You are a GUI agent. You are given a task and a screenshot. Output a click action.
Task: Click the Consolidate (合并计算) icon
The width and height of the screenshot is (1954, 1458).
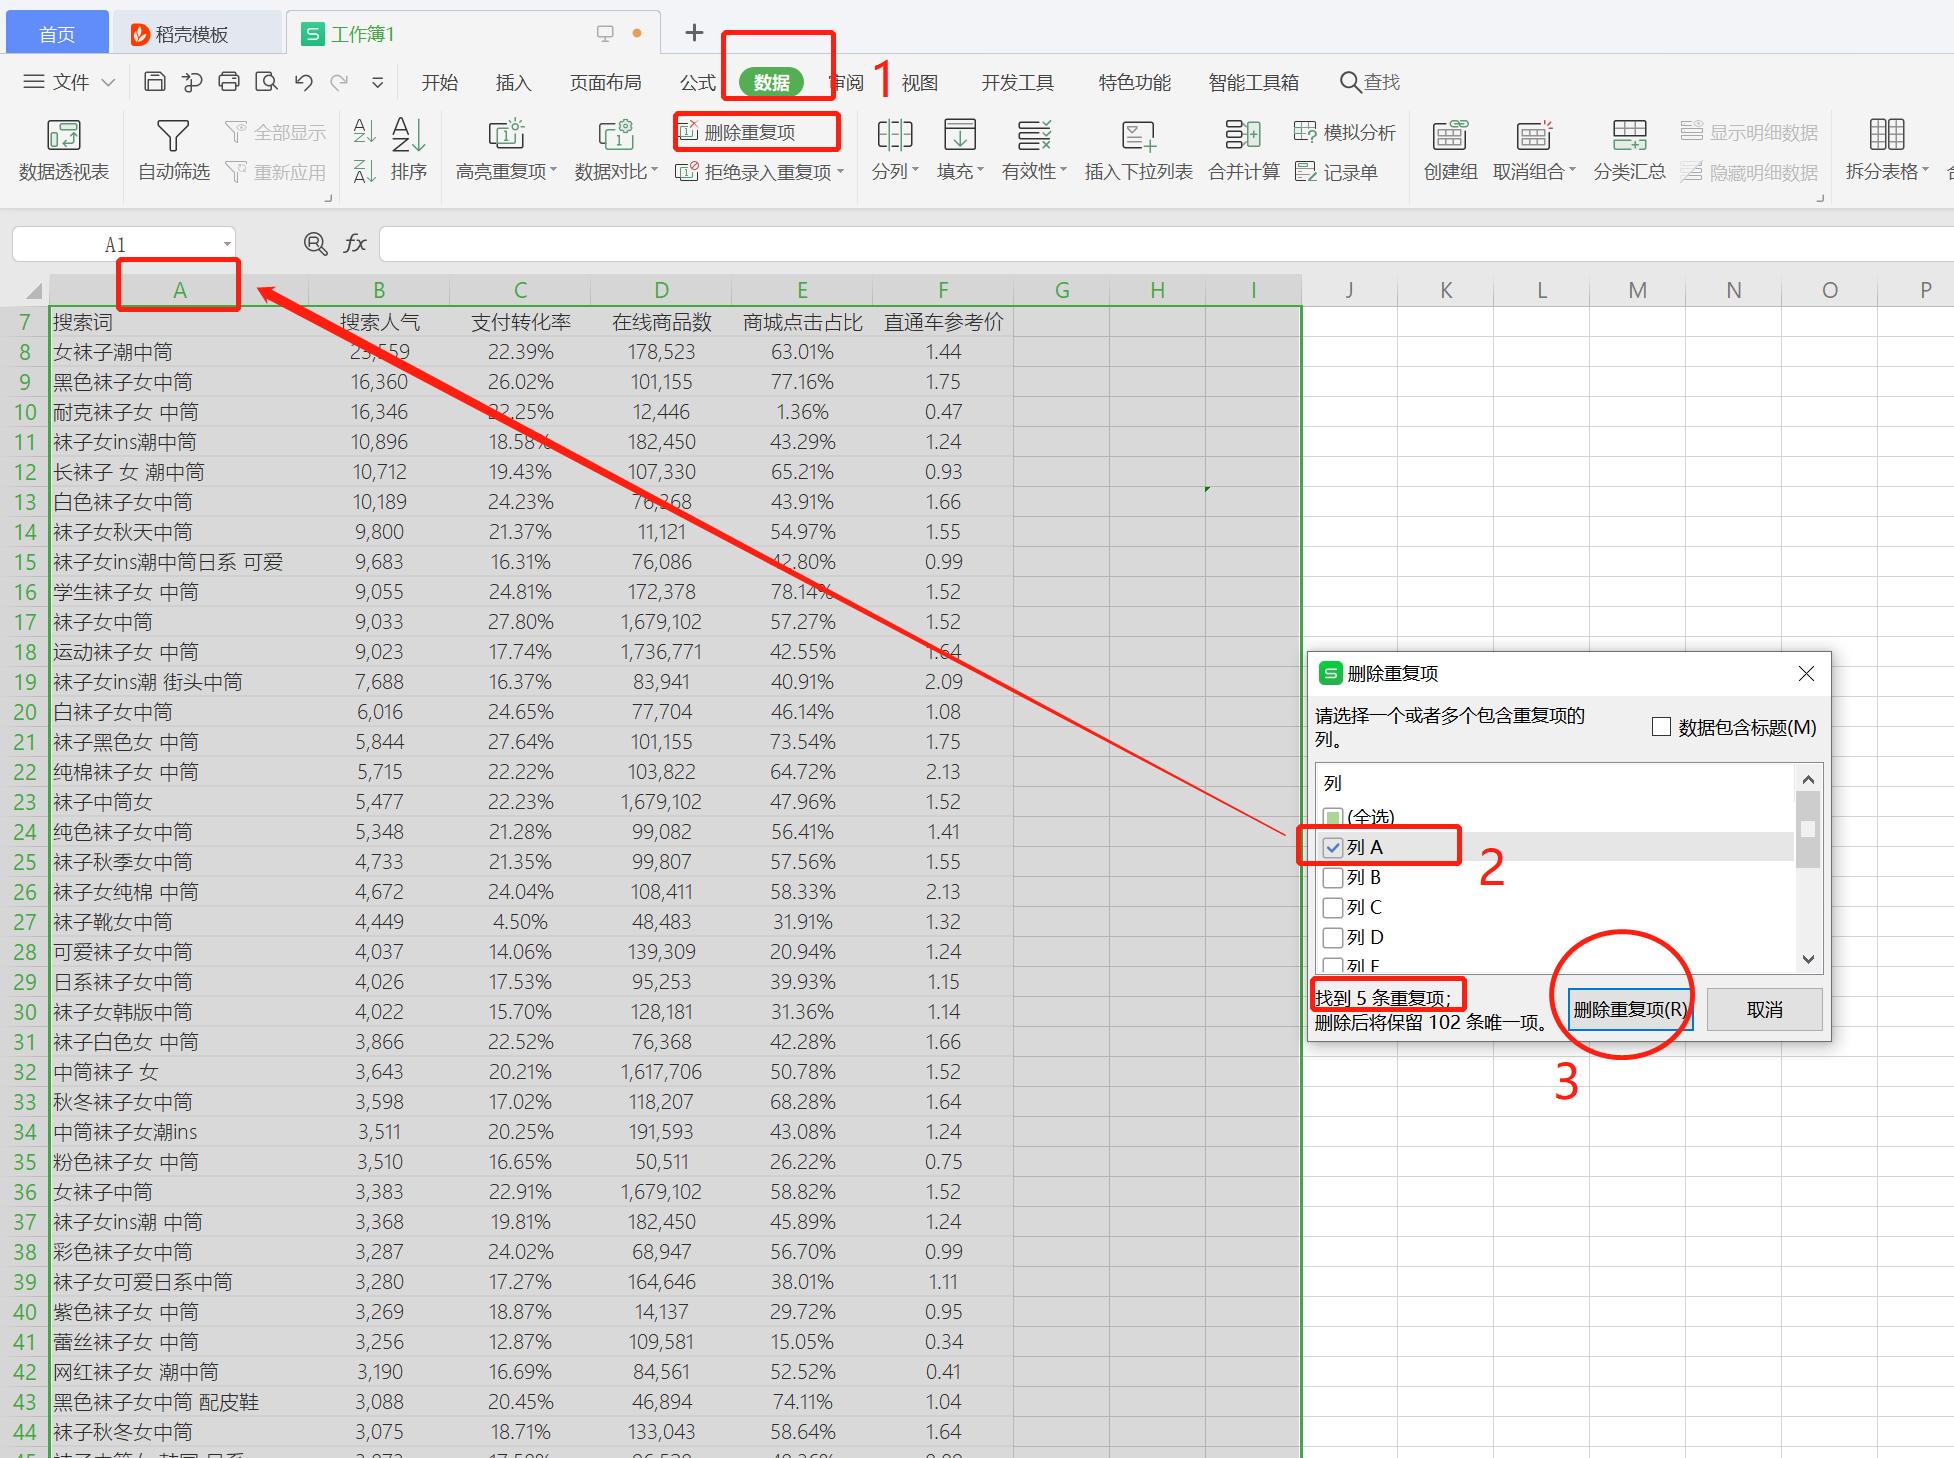click(1243, 136)
